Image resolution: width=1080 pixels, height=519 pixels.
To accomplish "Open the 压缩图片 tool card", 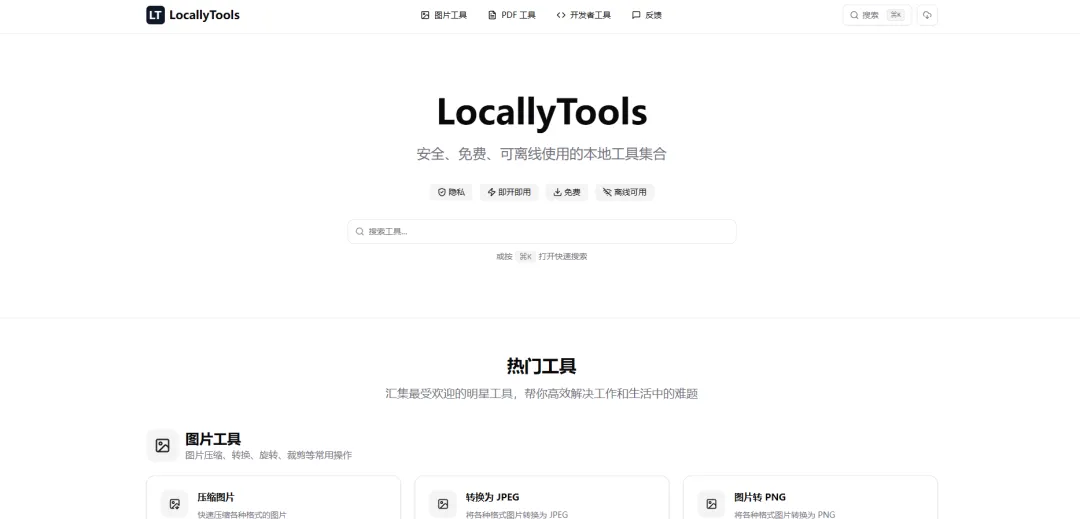I will (273, 497).
